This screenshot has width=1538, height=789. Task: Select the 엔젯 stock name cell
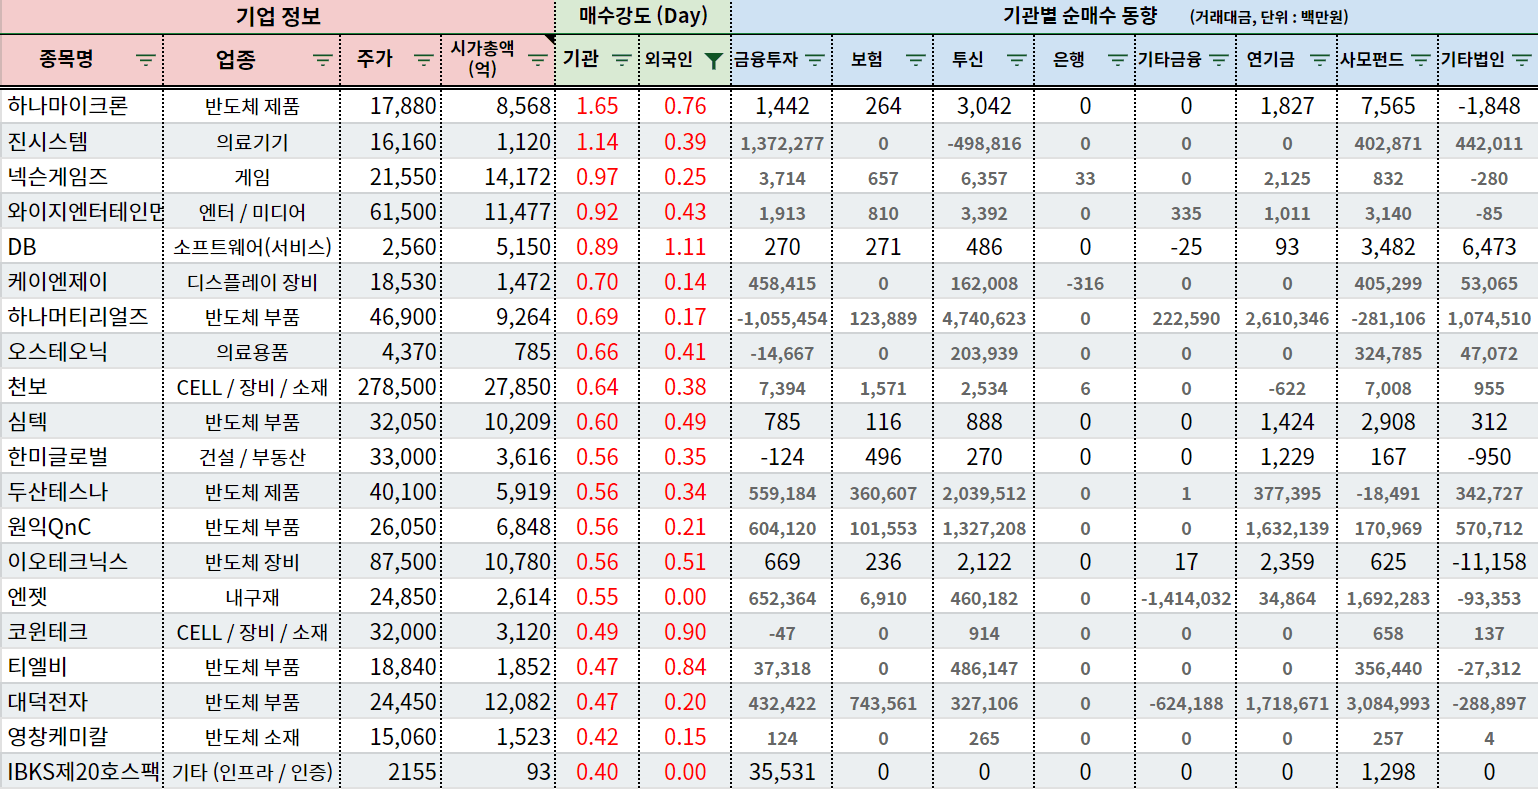[x=81, y=596]
